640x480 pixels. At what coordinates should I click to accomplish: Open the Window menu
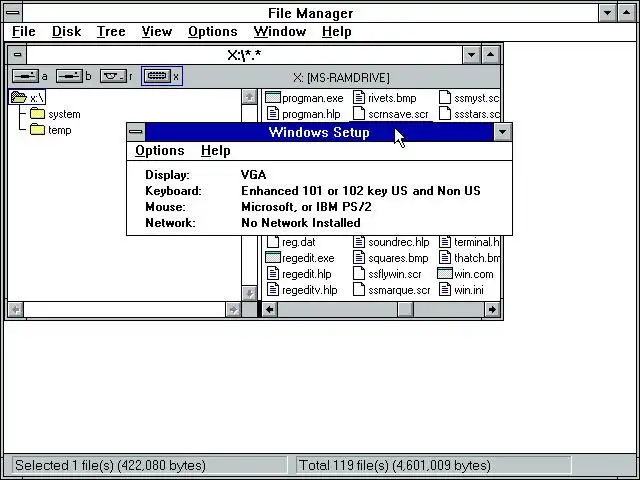280,32
